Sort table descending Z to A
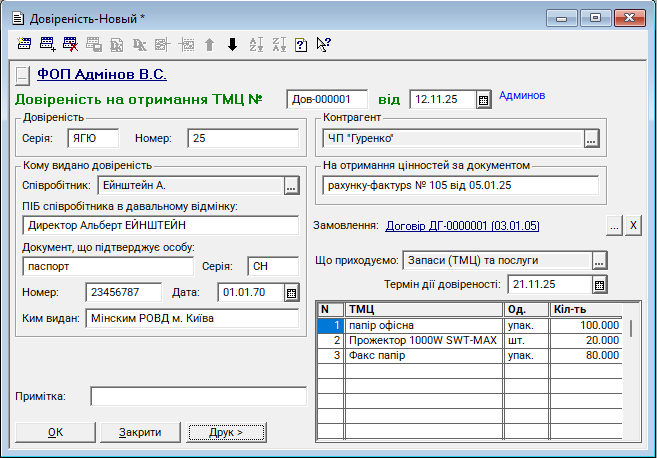657x458 pixels. (278, 44)
